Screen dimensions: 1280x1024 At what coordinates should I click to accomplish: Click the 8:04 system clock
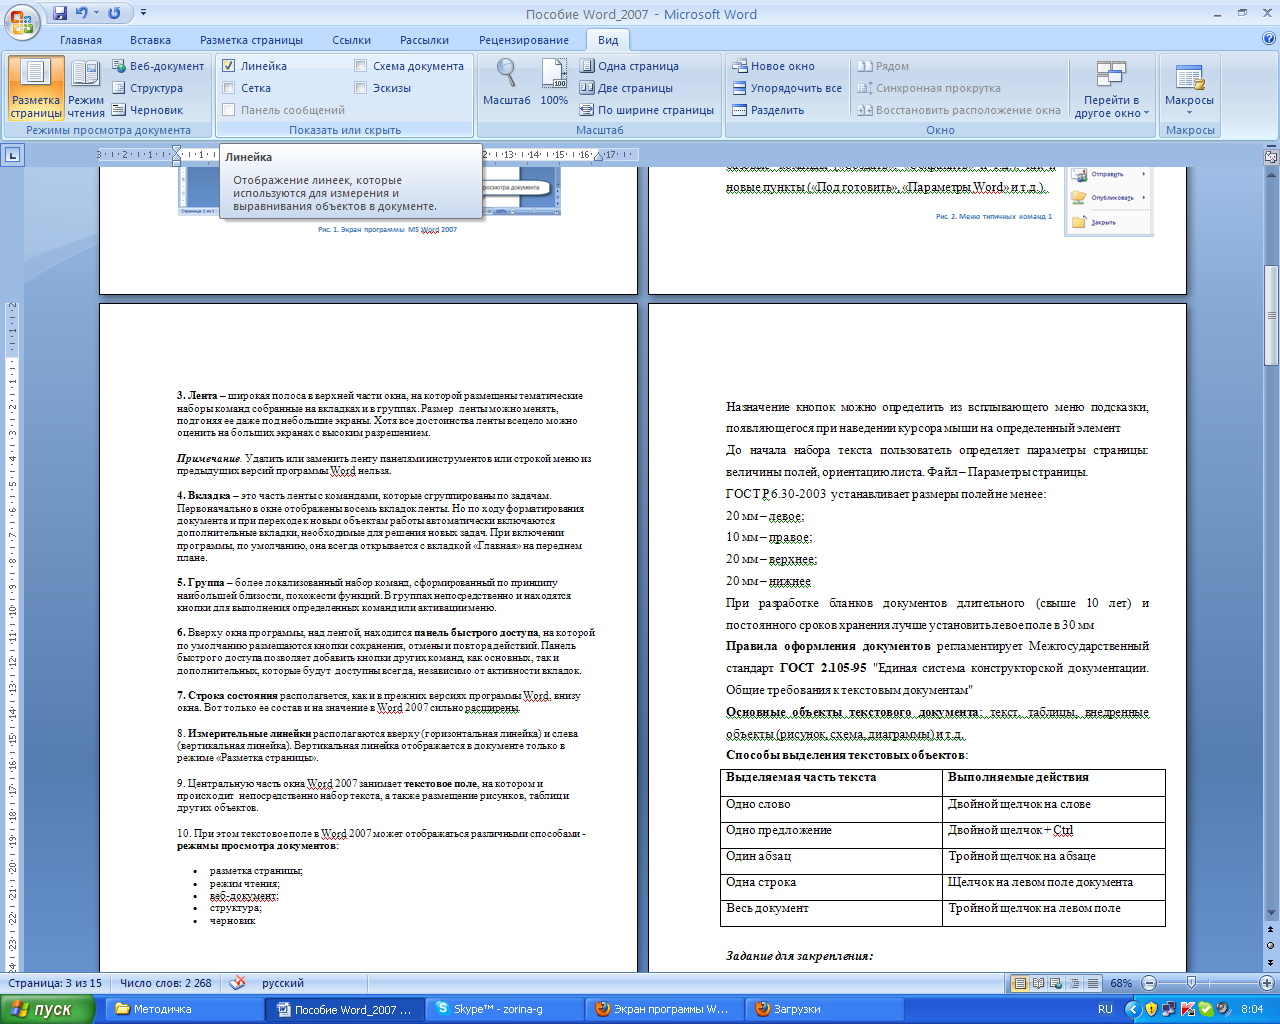click(1252, 1009)
